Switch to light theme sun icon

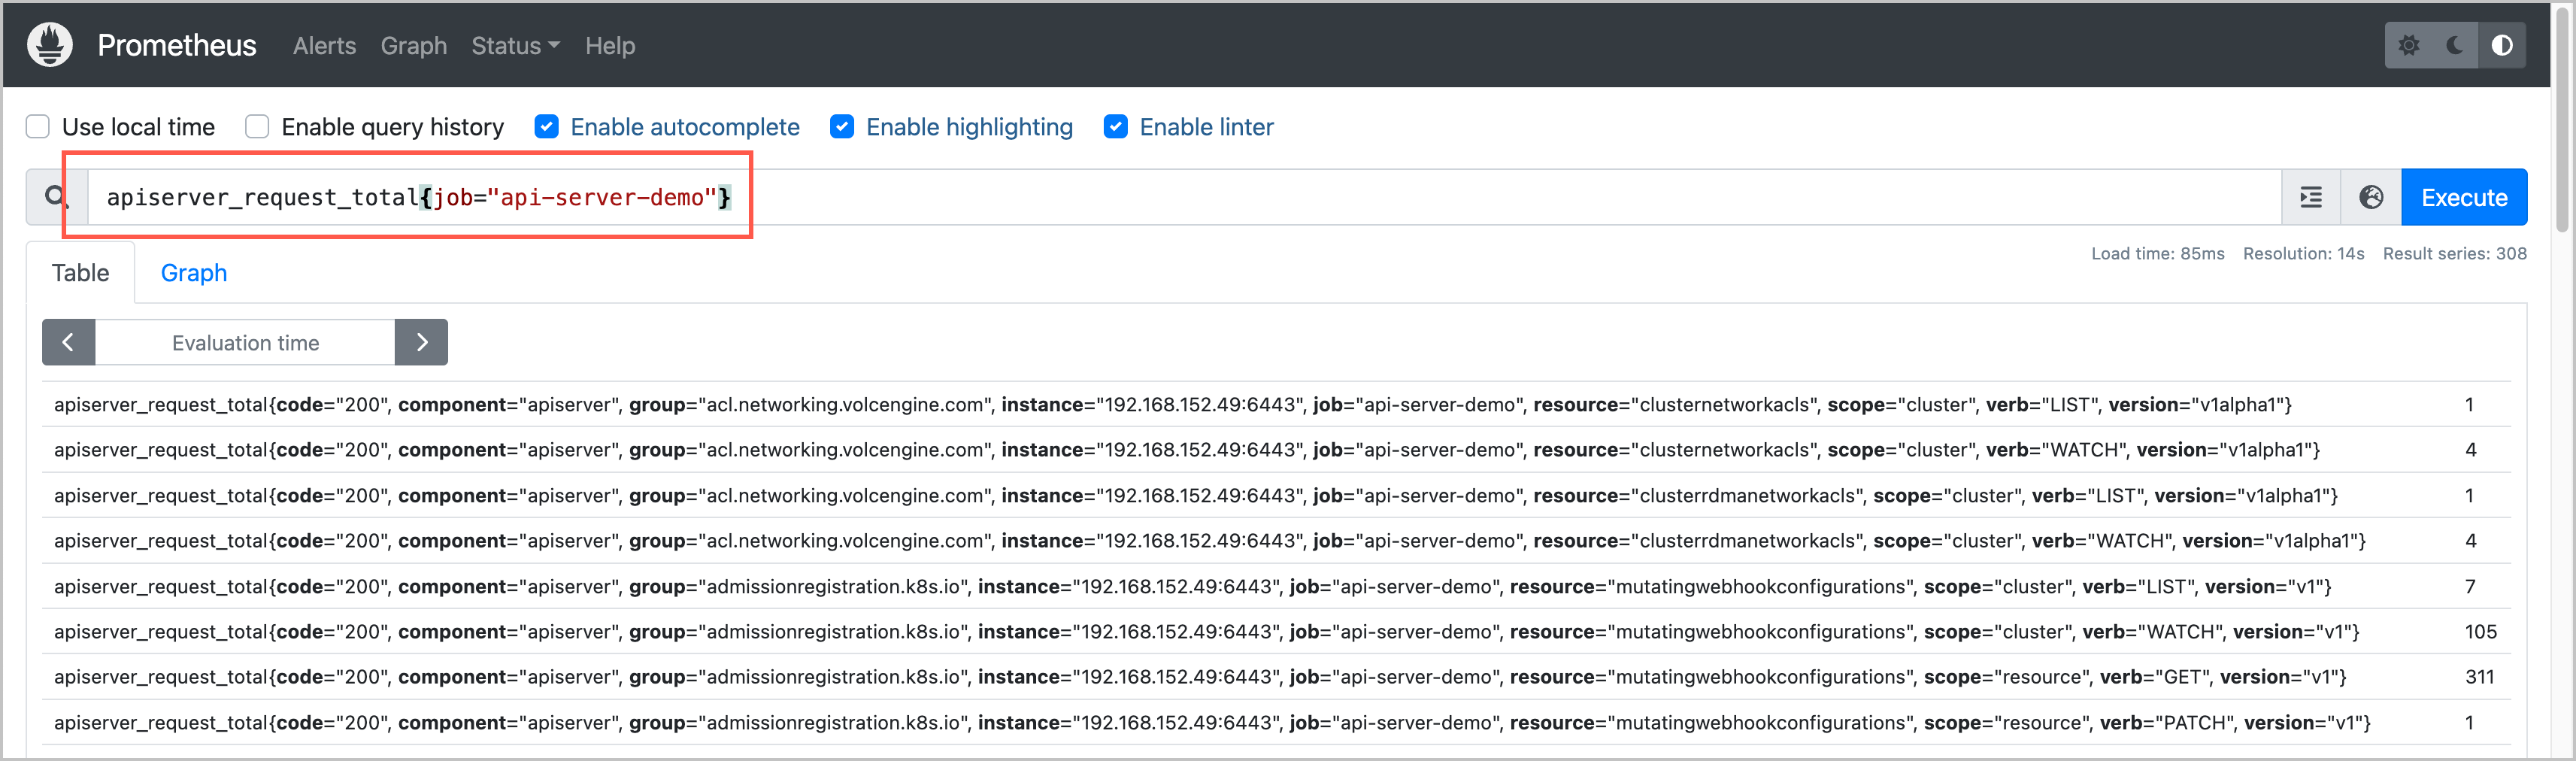point(2409,45)
